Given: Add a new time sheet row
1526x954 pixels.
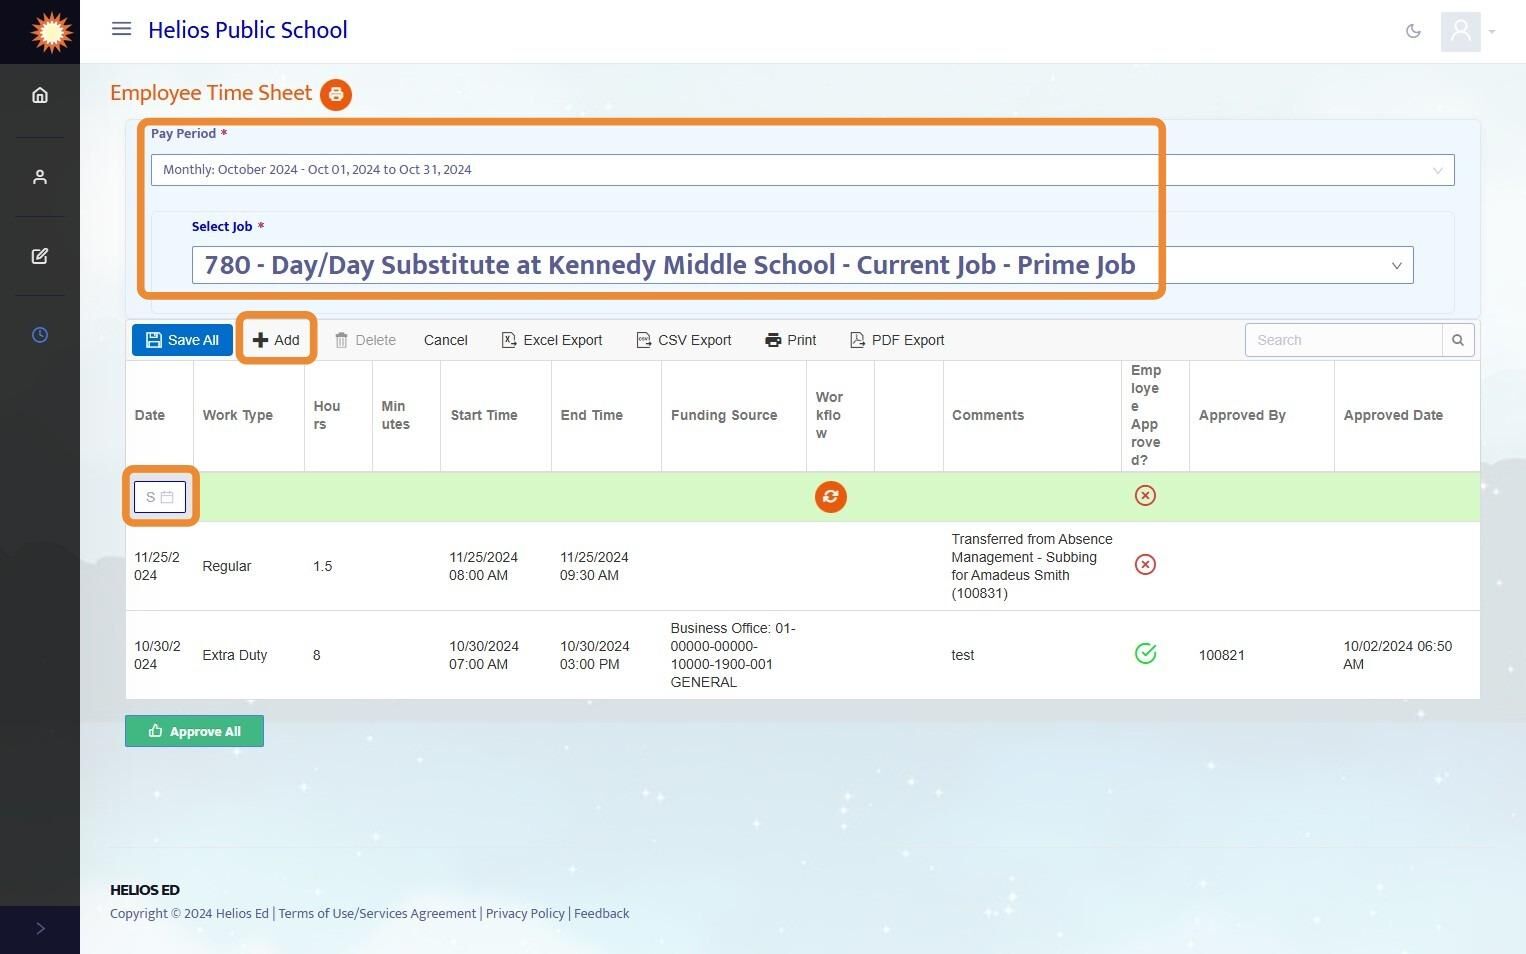Looking at the screenshot, I should [276, 340].
